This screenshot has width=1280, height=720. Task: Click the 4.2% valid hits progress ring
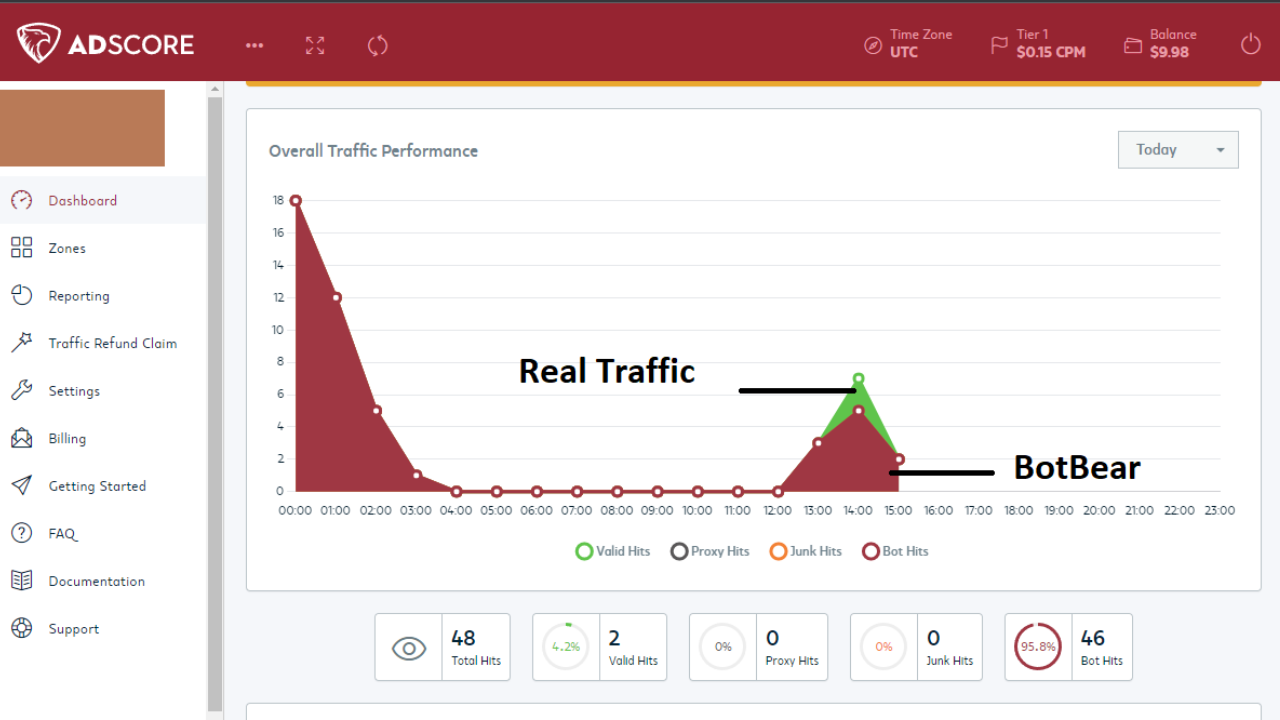pos(566,647)
